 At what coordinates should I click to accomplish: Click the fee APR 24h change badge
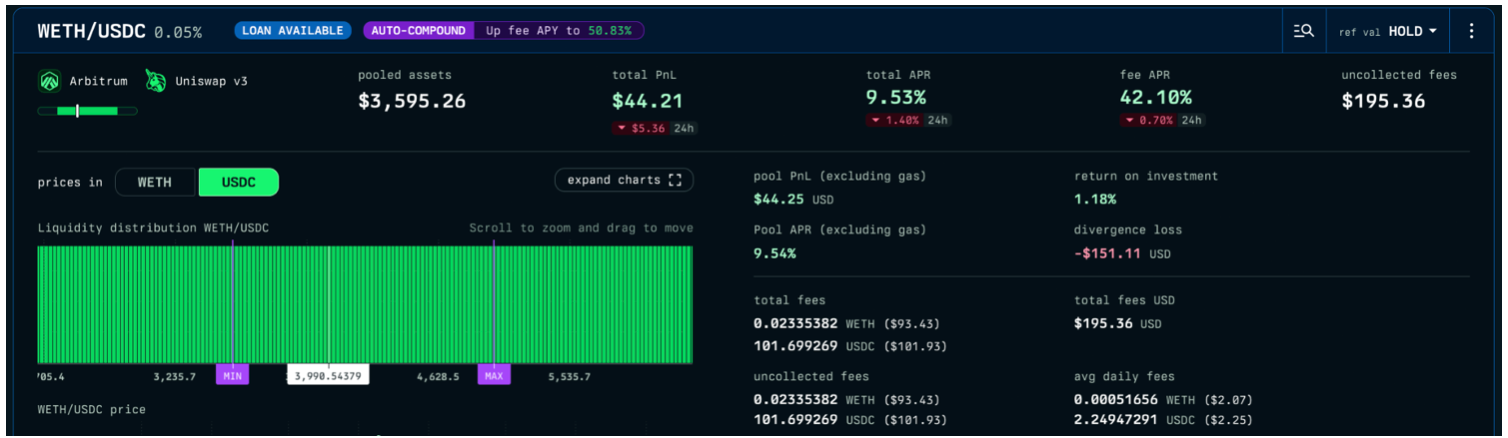tap(1164, 120)
